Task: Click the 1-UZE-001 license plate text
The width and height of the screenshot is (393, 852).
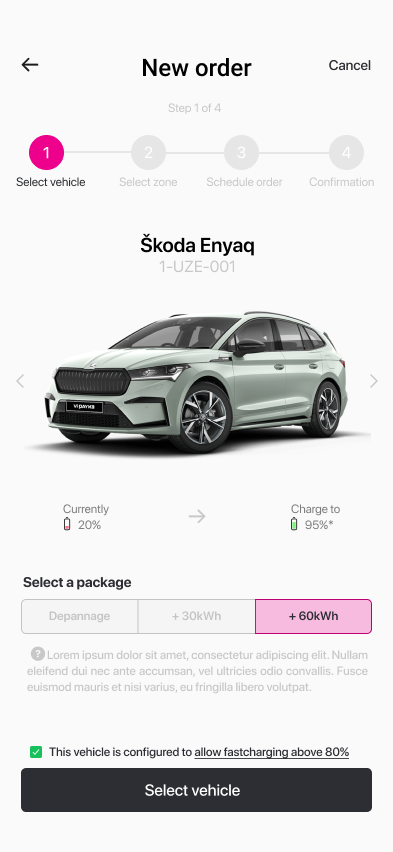Action: point(197,267)
